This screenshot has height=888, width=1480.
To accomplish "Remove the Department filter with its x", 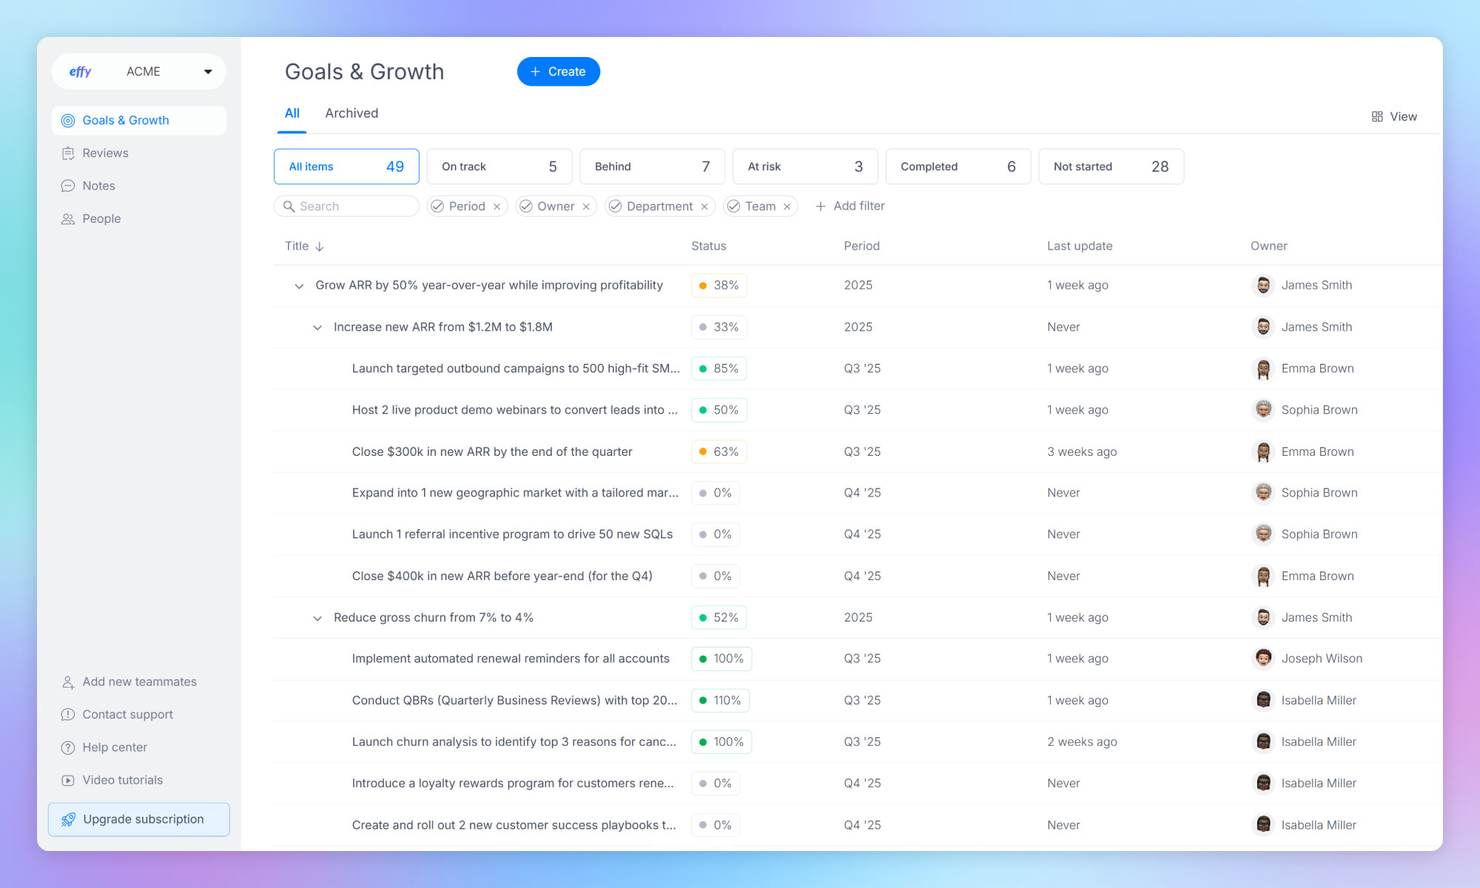I will 704,207.
